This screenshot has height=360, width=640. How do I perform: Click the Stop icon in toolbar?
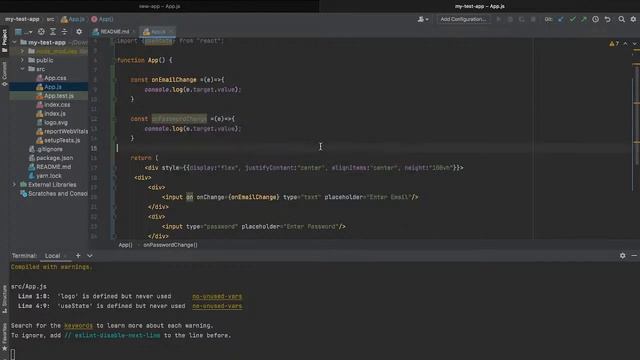(533, 19)
